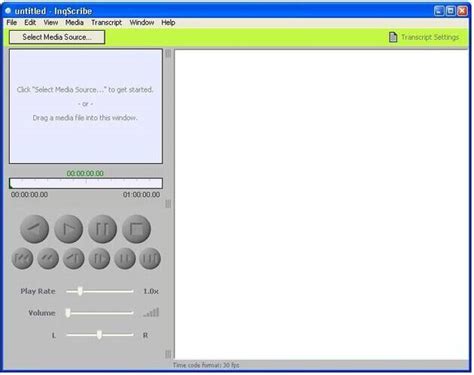Open the Transcript menu
474x375 pixels.
click(x=106, y=22)
